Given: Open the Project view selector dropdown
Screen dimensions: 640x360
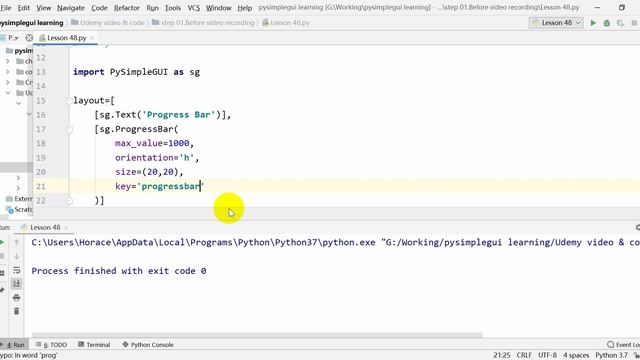Looking at the screenshot, I should 13,38.
